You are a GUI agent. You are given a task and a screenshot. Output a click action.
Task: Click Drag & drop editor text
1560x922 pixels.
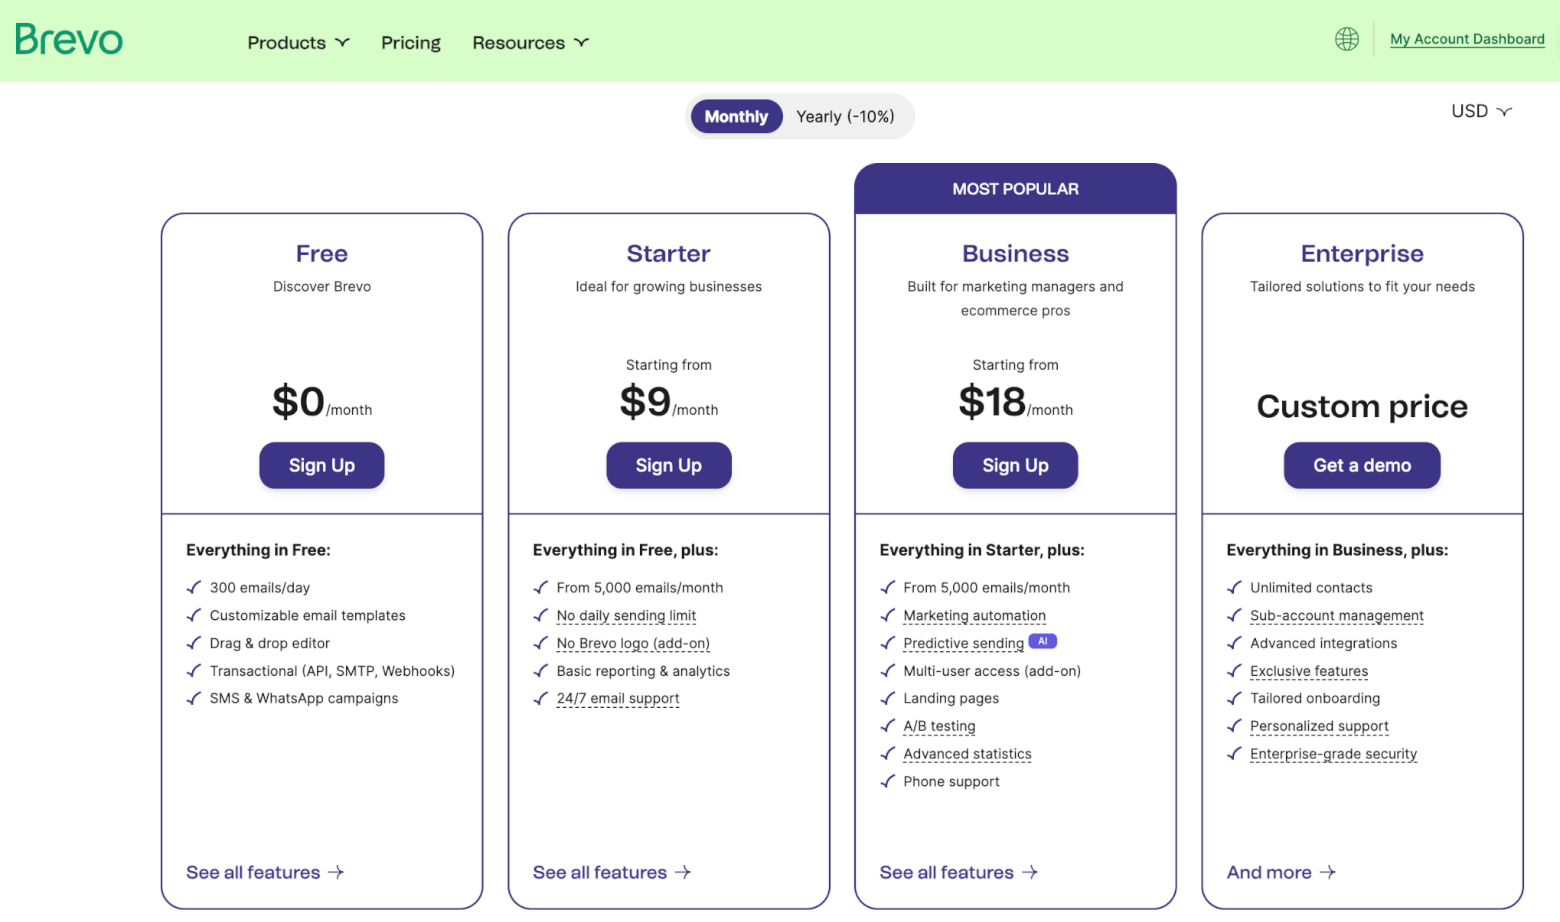[270, 643]
